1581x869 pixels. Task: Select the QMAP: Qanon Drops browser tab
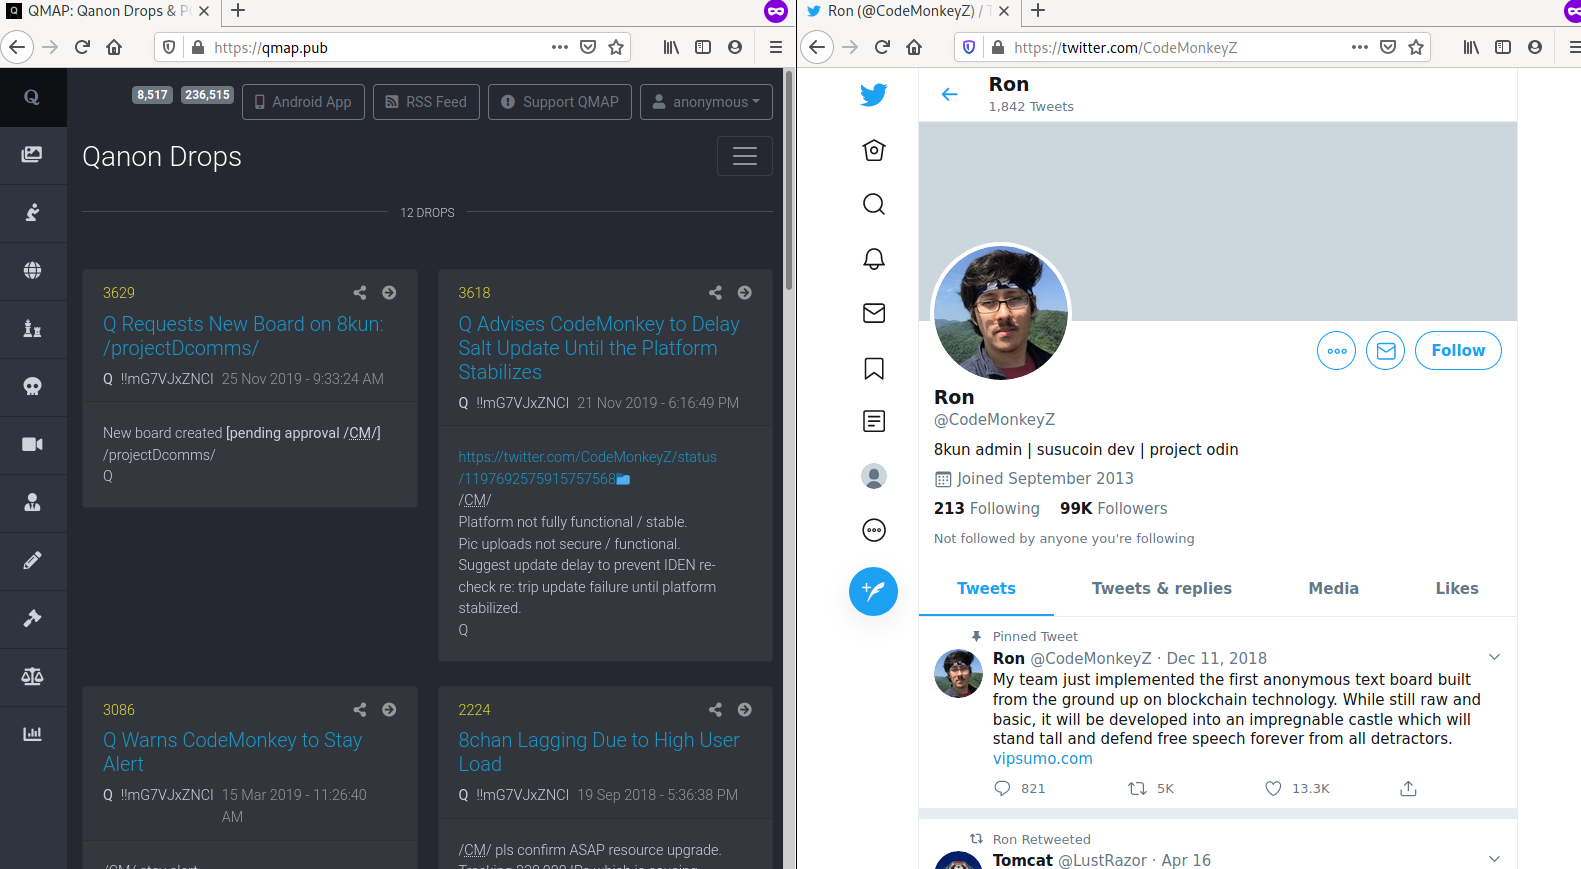[108, 11]
